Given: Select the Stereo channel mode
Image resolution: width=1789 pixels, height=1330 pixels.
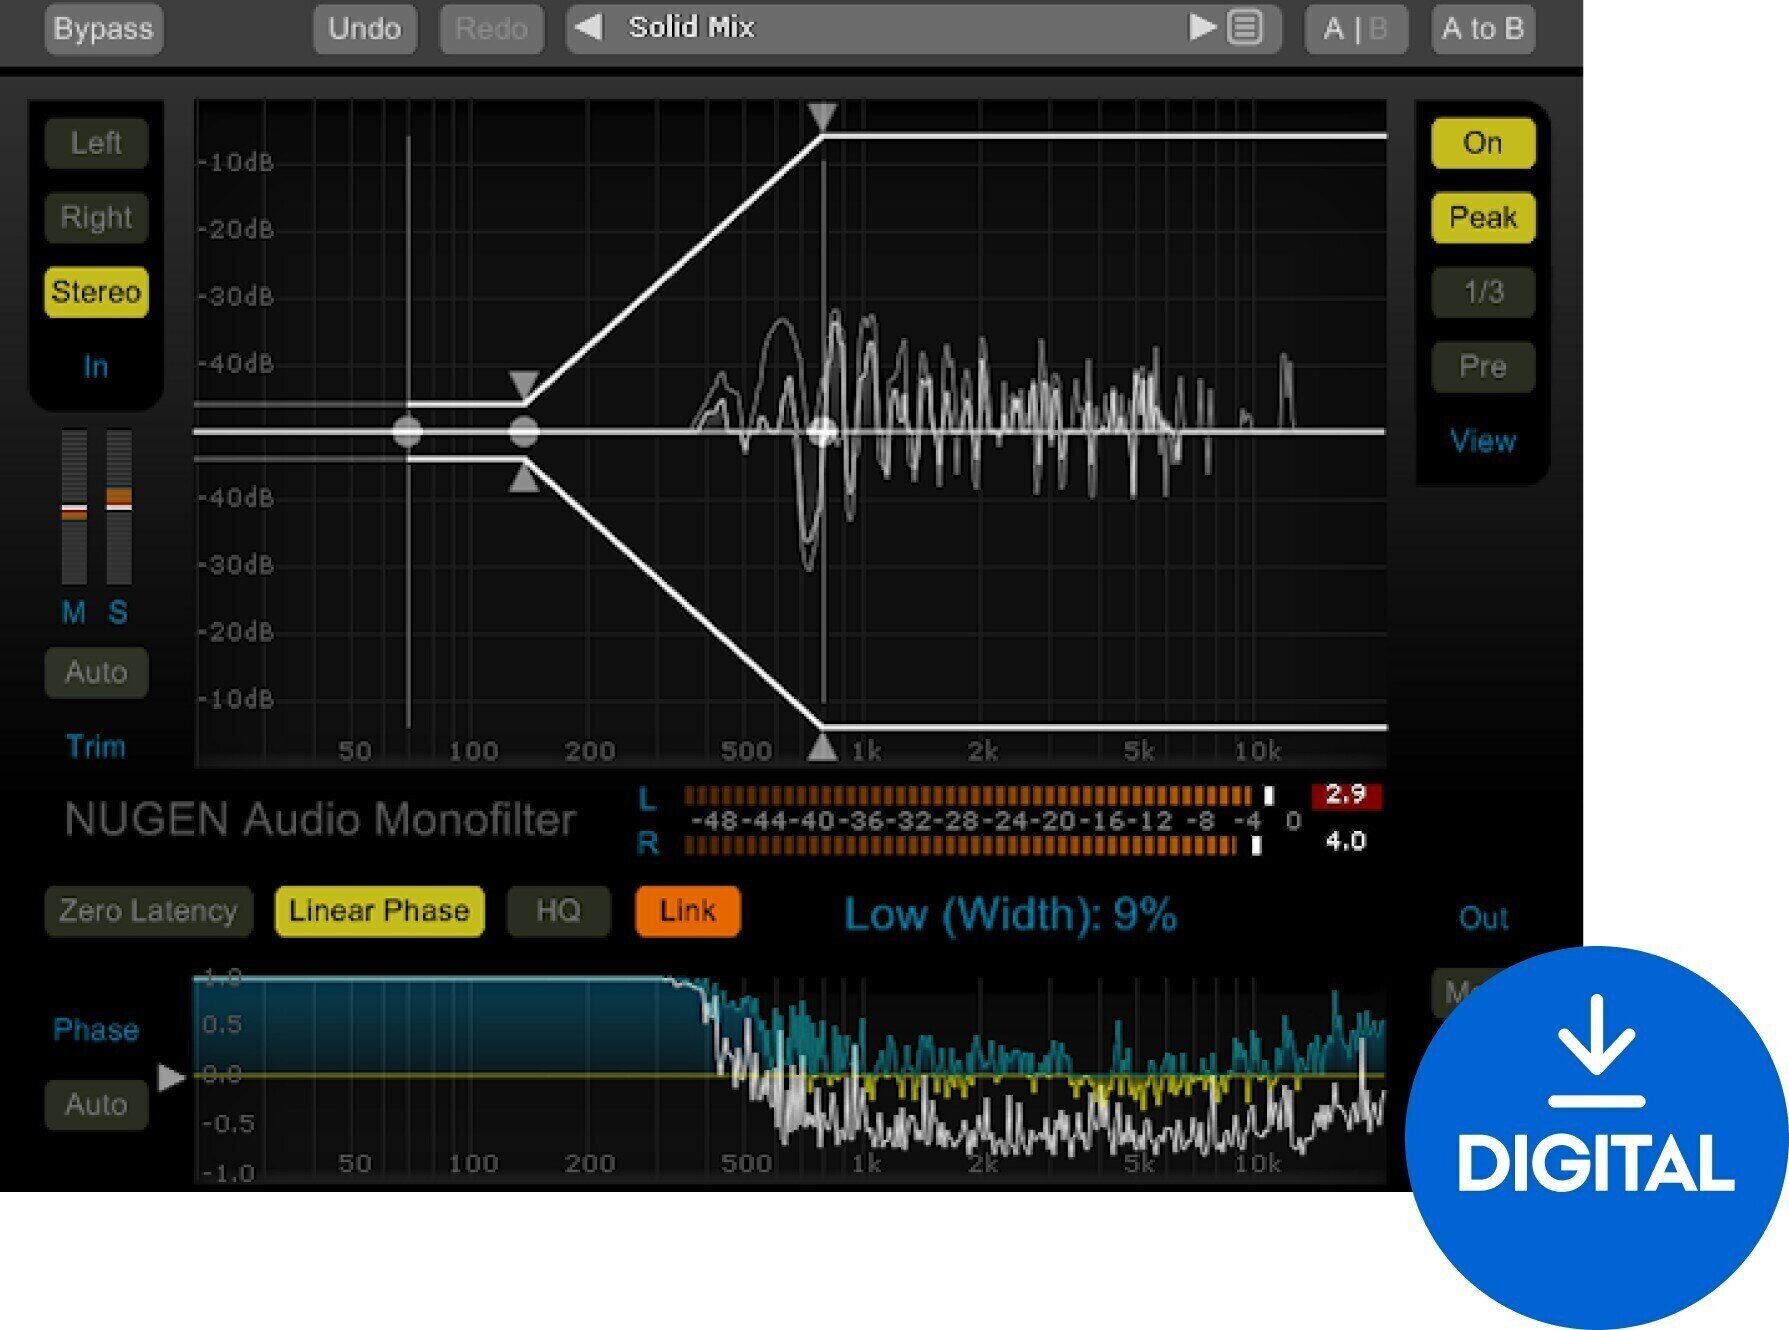Looking at the screenshot, I should (95, 292).
